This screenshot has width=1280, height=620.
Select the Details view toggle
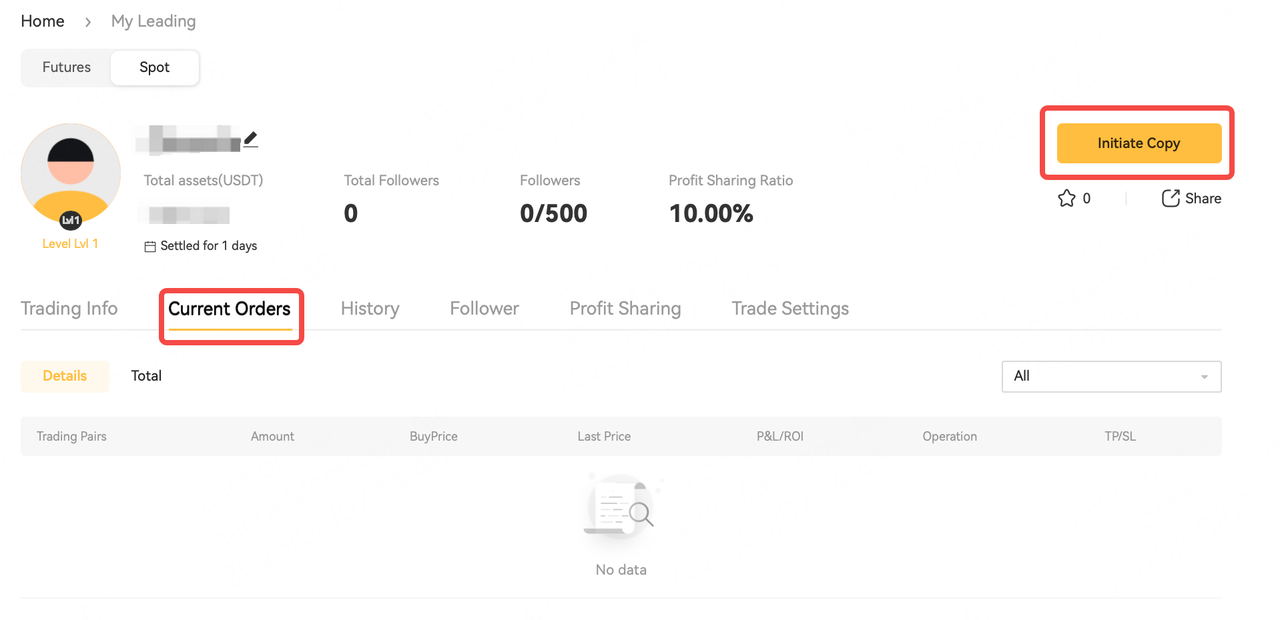65,376
